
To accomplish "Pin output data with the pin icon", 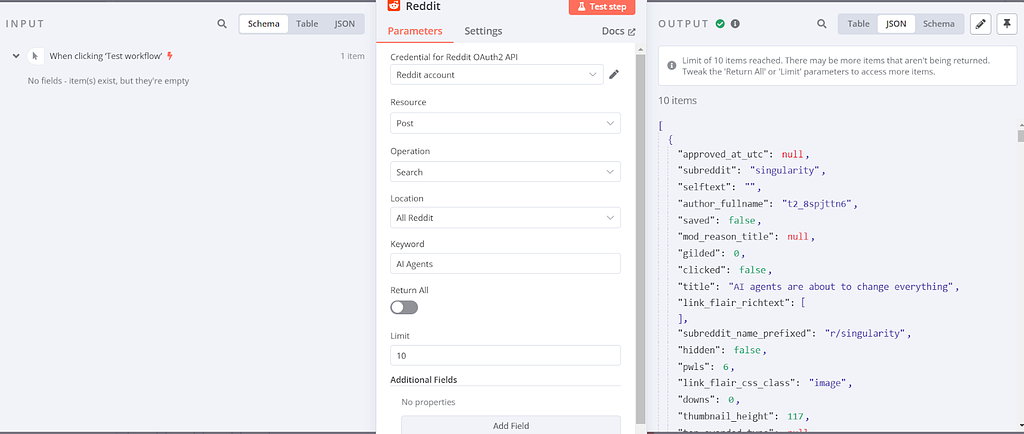I will 1006,23.
